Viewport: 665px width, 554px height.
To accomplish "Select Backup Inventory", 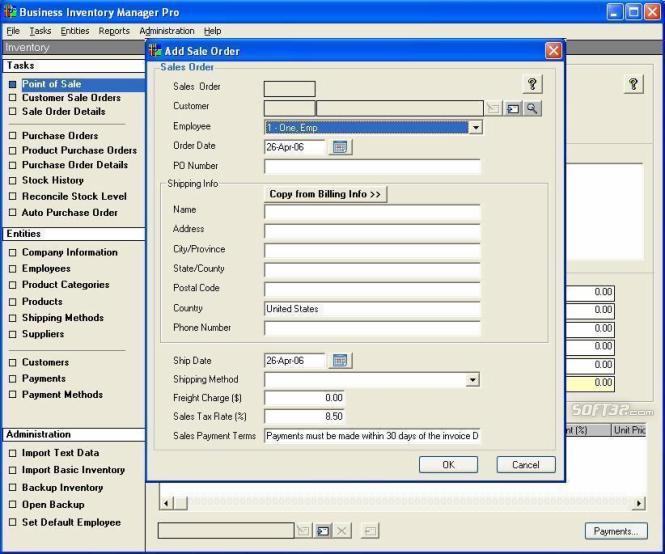I will (x=62, y=488).
